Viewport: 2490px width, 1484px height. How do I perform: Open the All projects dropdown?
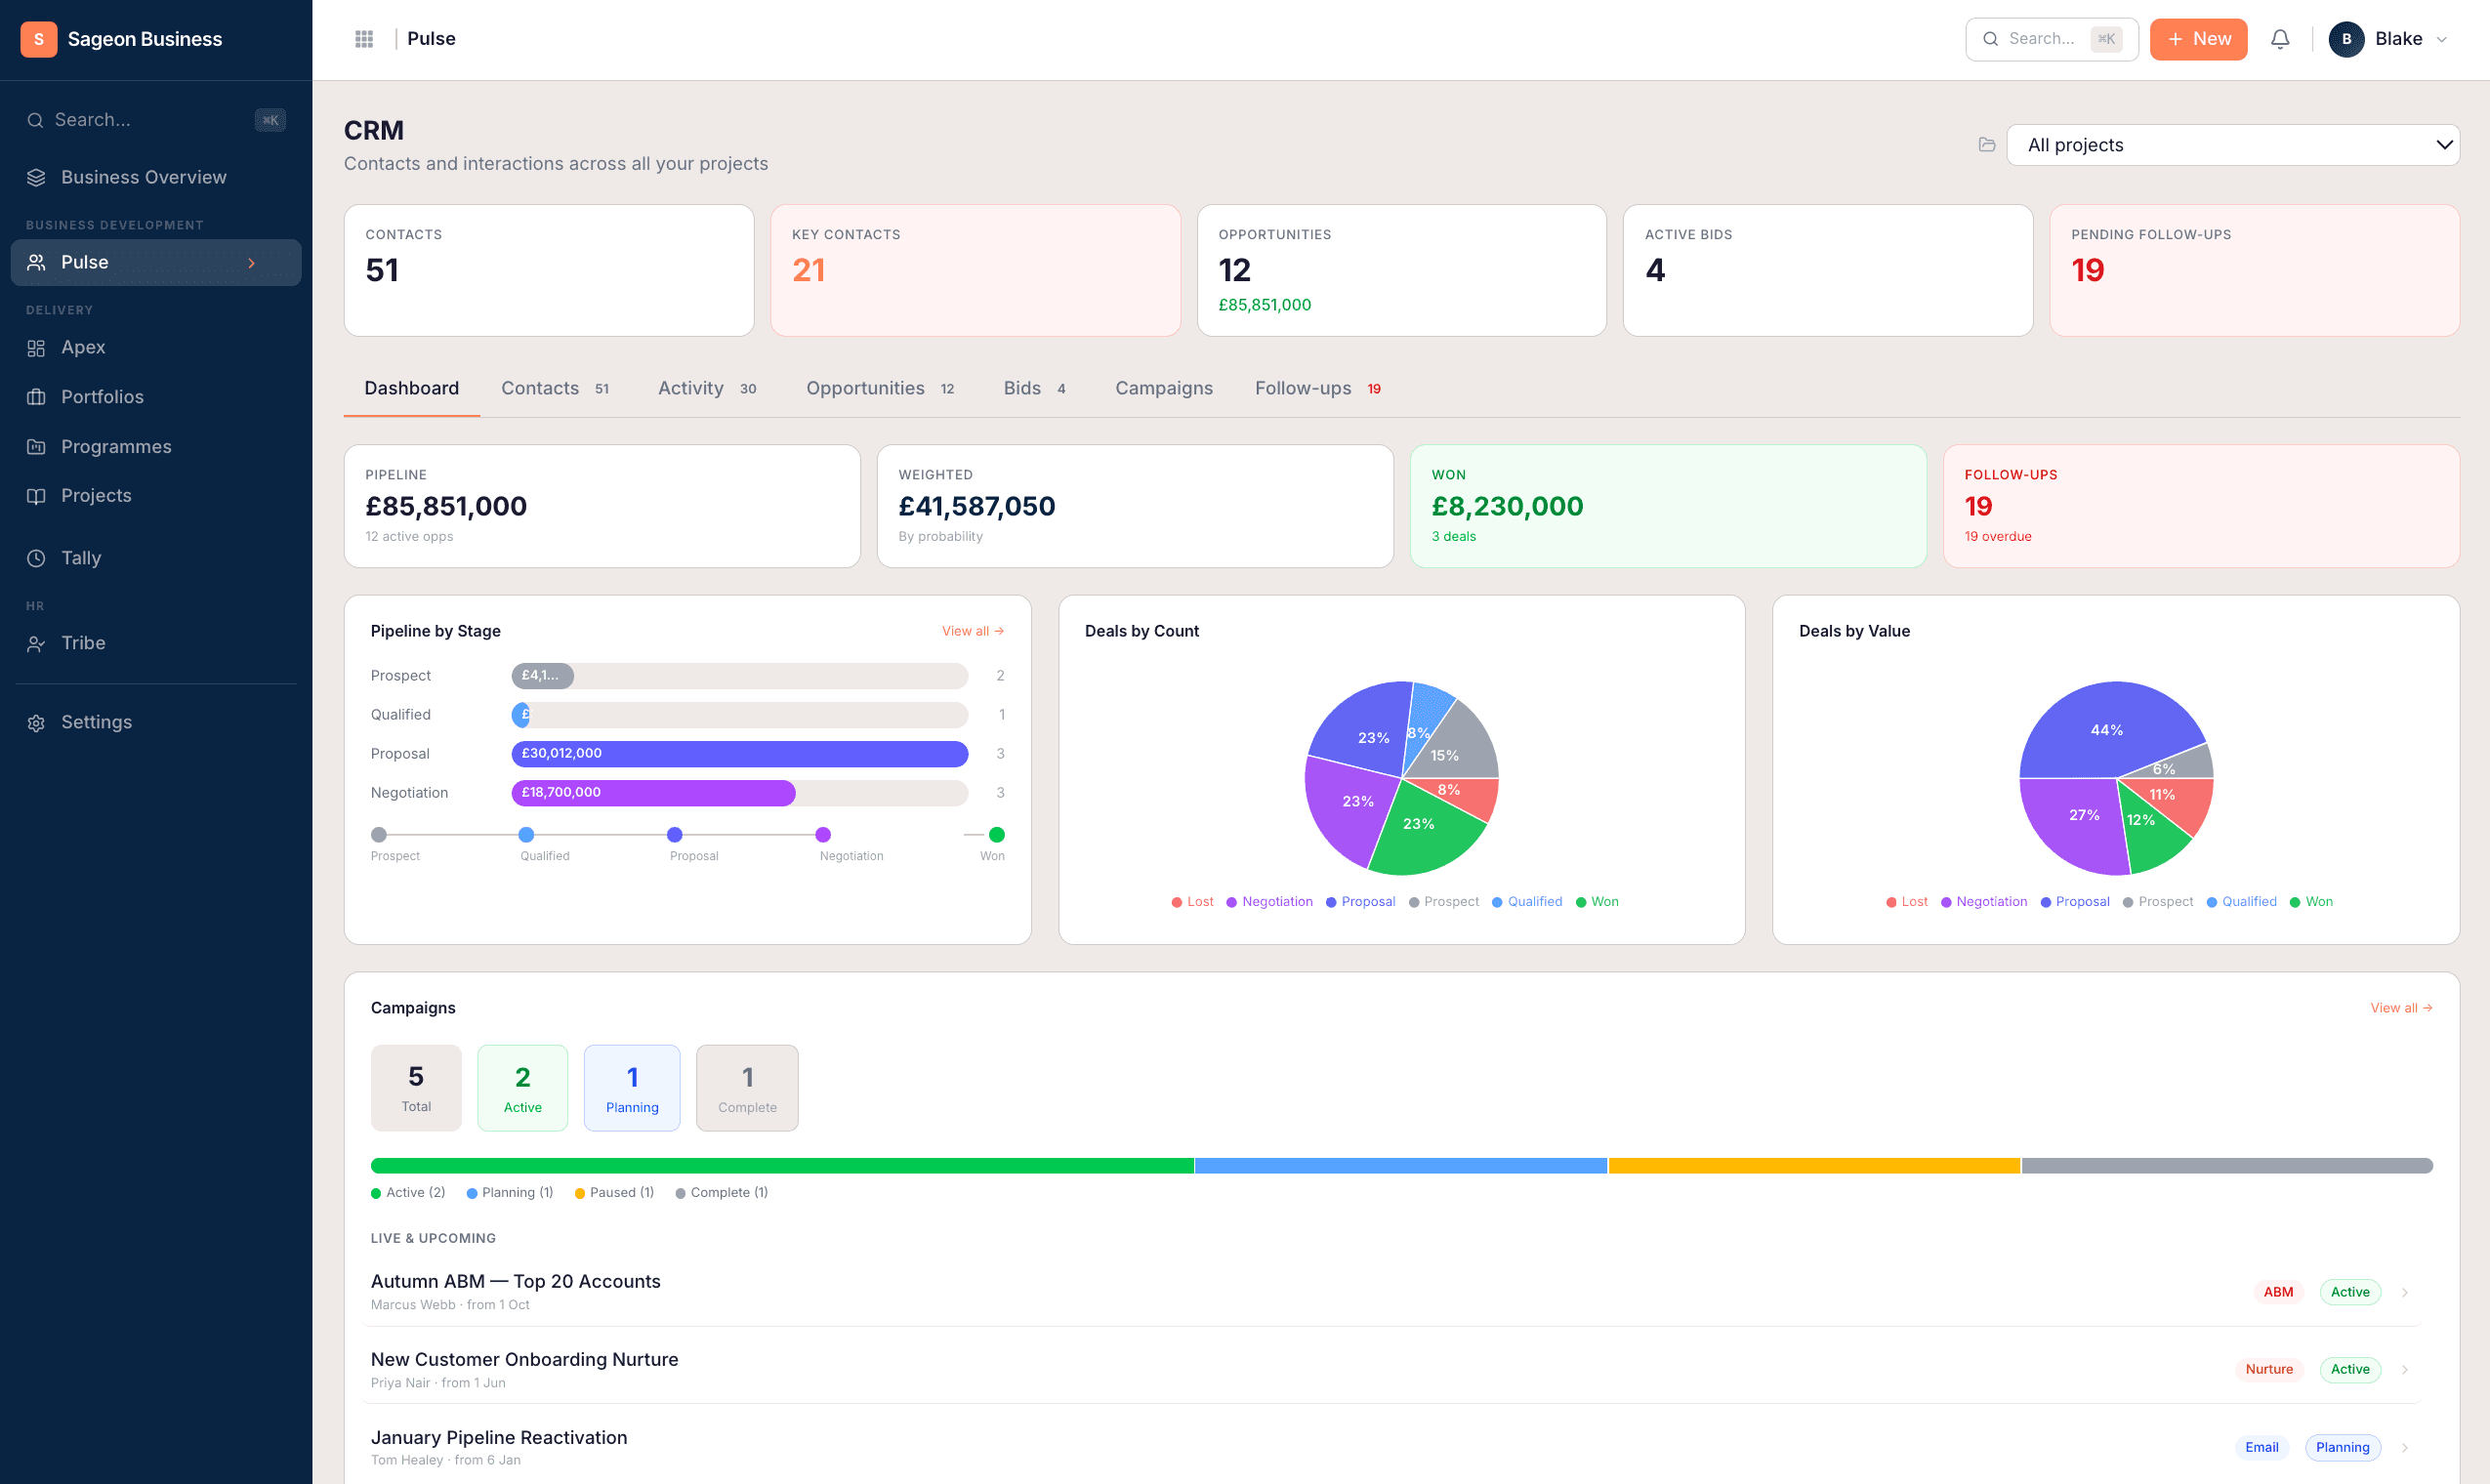pos(2232,145)
